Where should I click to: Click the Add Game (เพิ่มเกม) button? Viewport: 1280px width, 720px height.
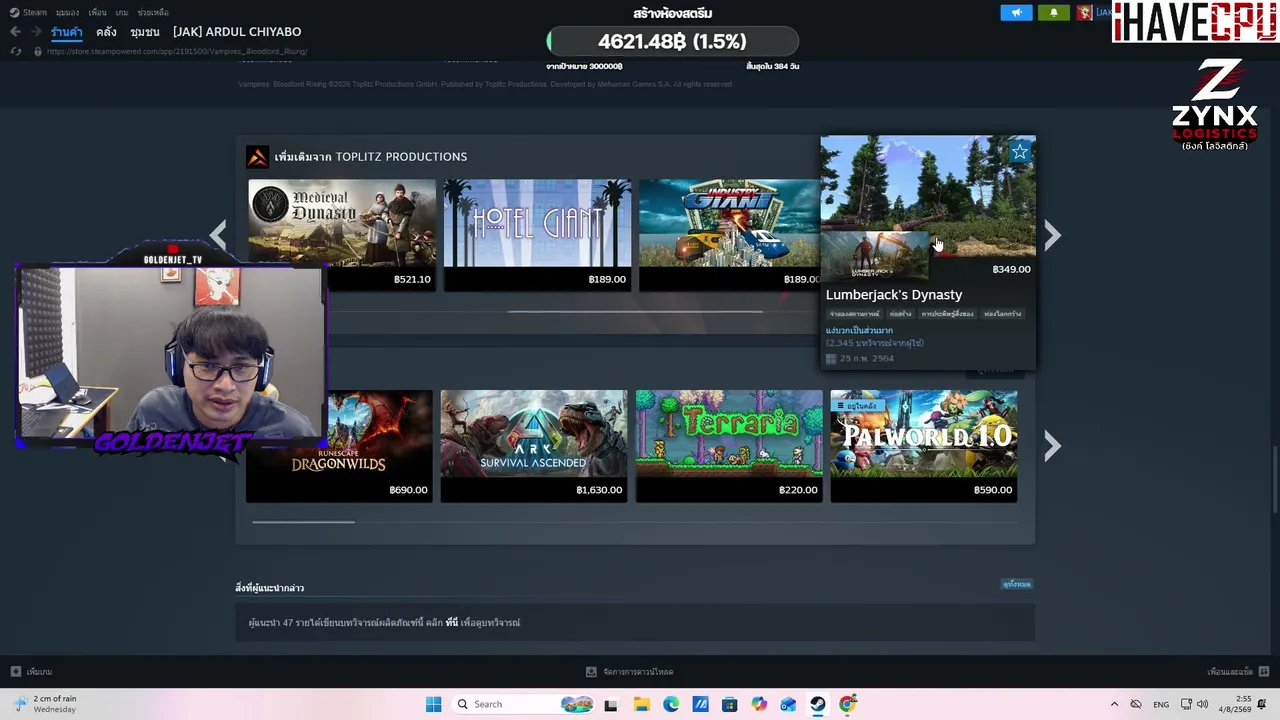(x=32, y=672)
